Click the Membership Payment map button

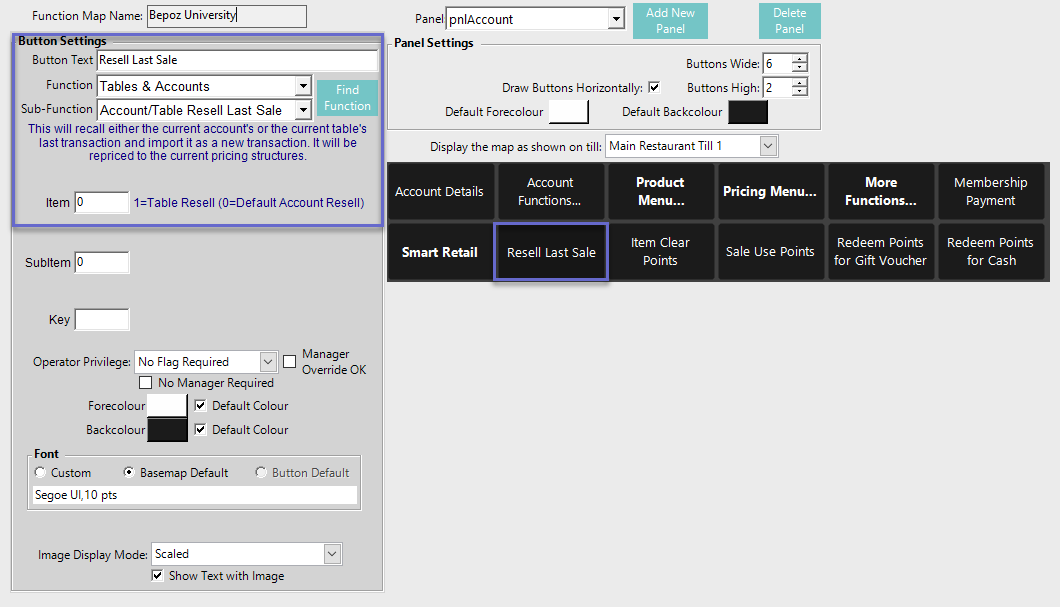pyautogui.click(x=990, y=191)
